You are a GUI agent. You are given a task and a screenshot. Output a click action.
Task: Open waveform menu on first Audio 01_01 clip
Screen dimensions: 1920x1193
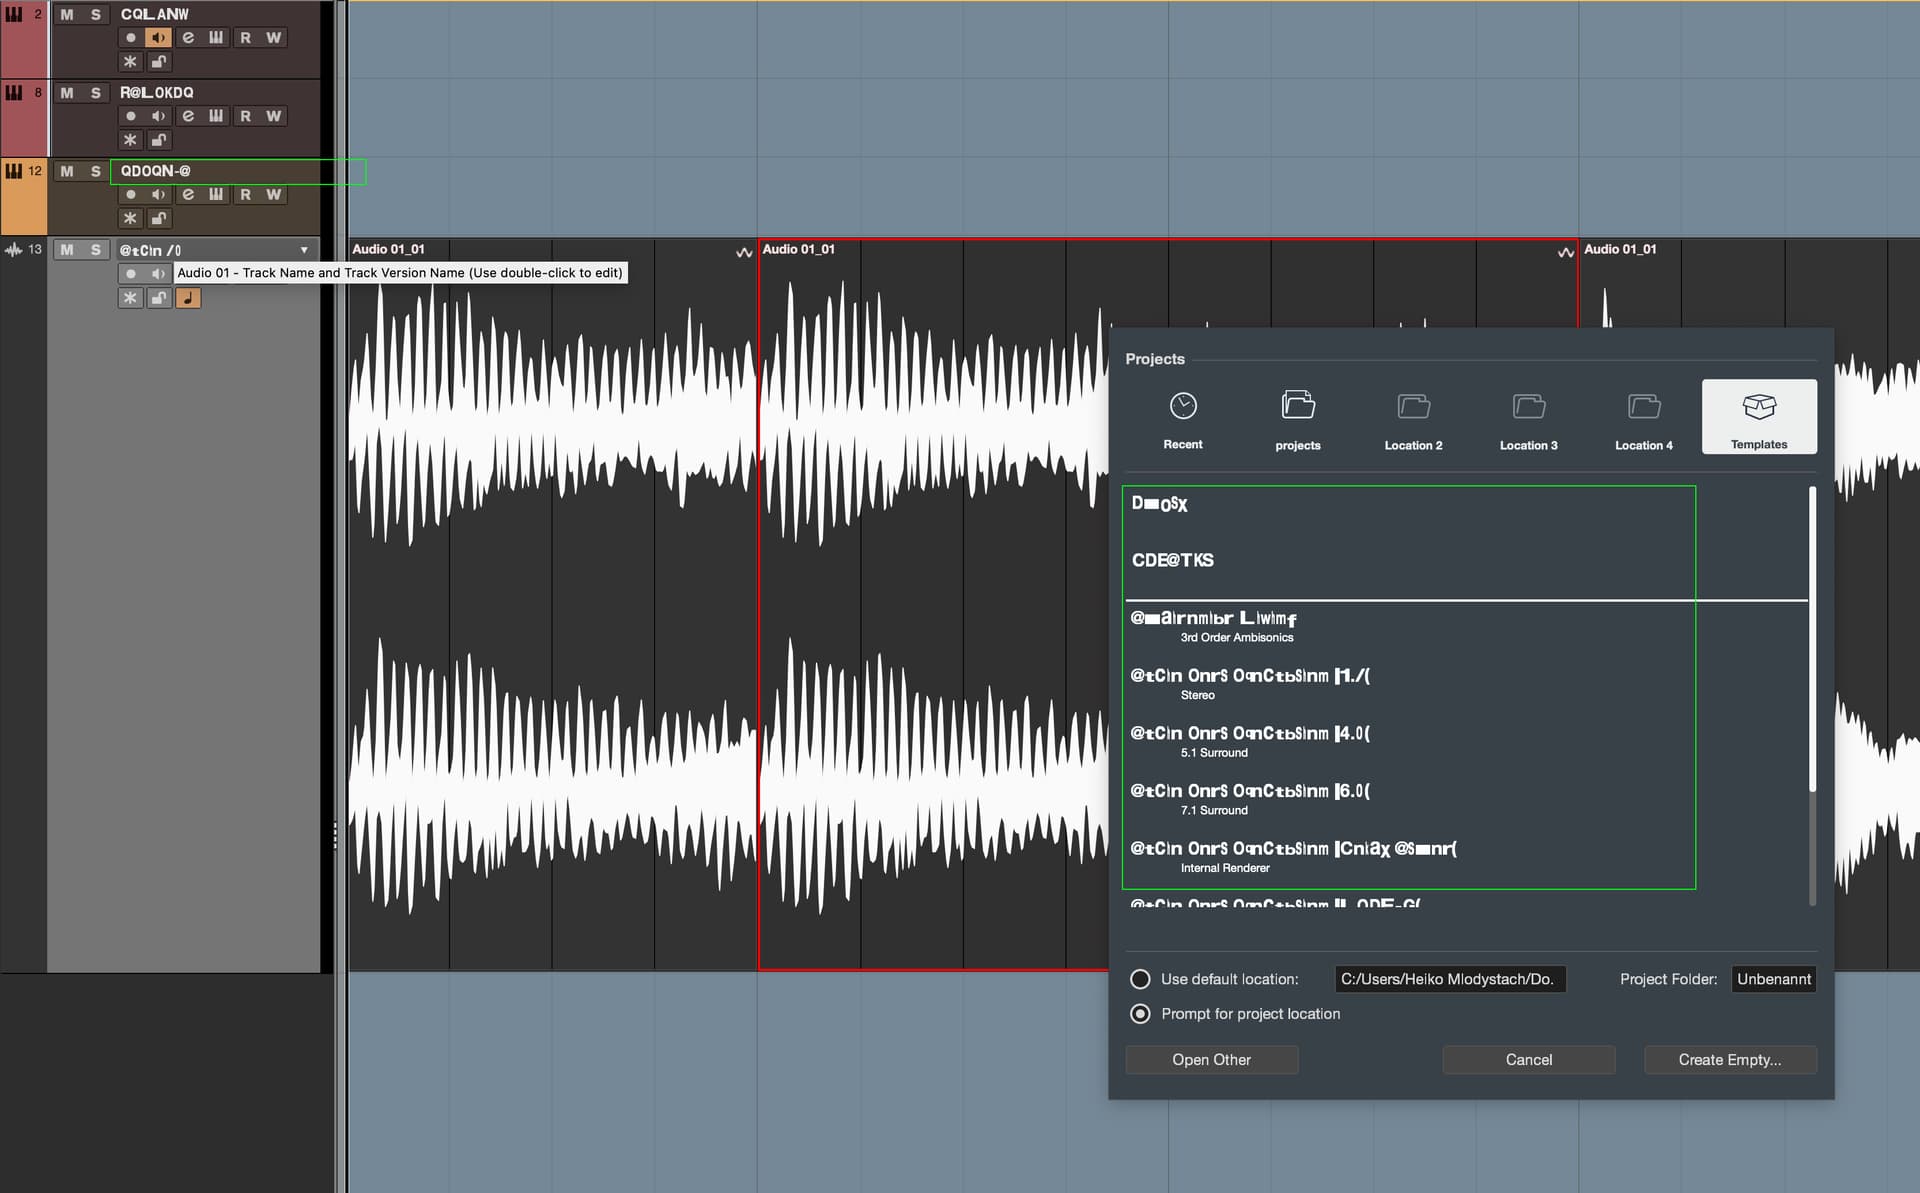[x=744, y=252]
